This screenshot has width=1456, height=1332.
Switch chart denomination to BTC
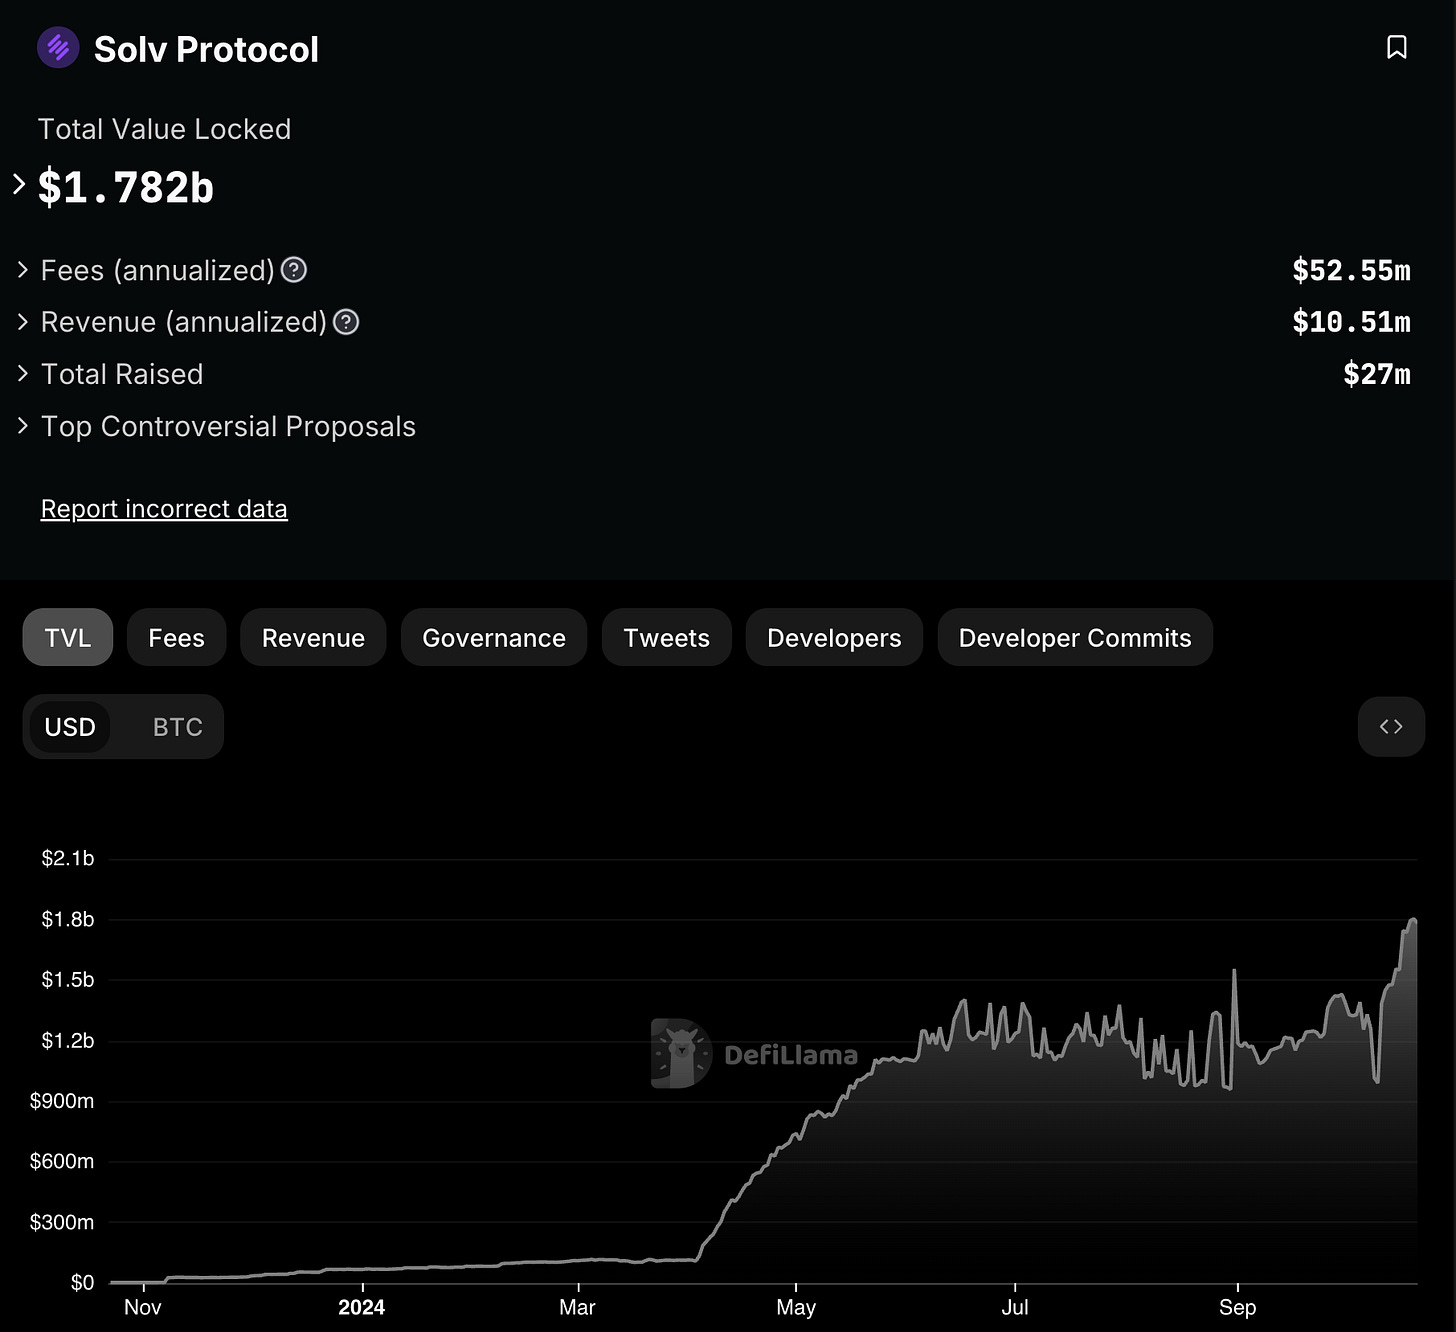click(178, 727)
